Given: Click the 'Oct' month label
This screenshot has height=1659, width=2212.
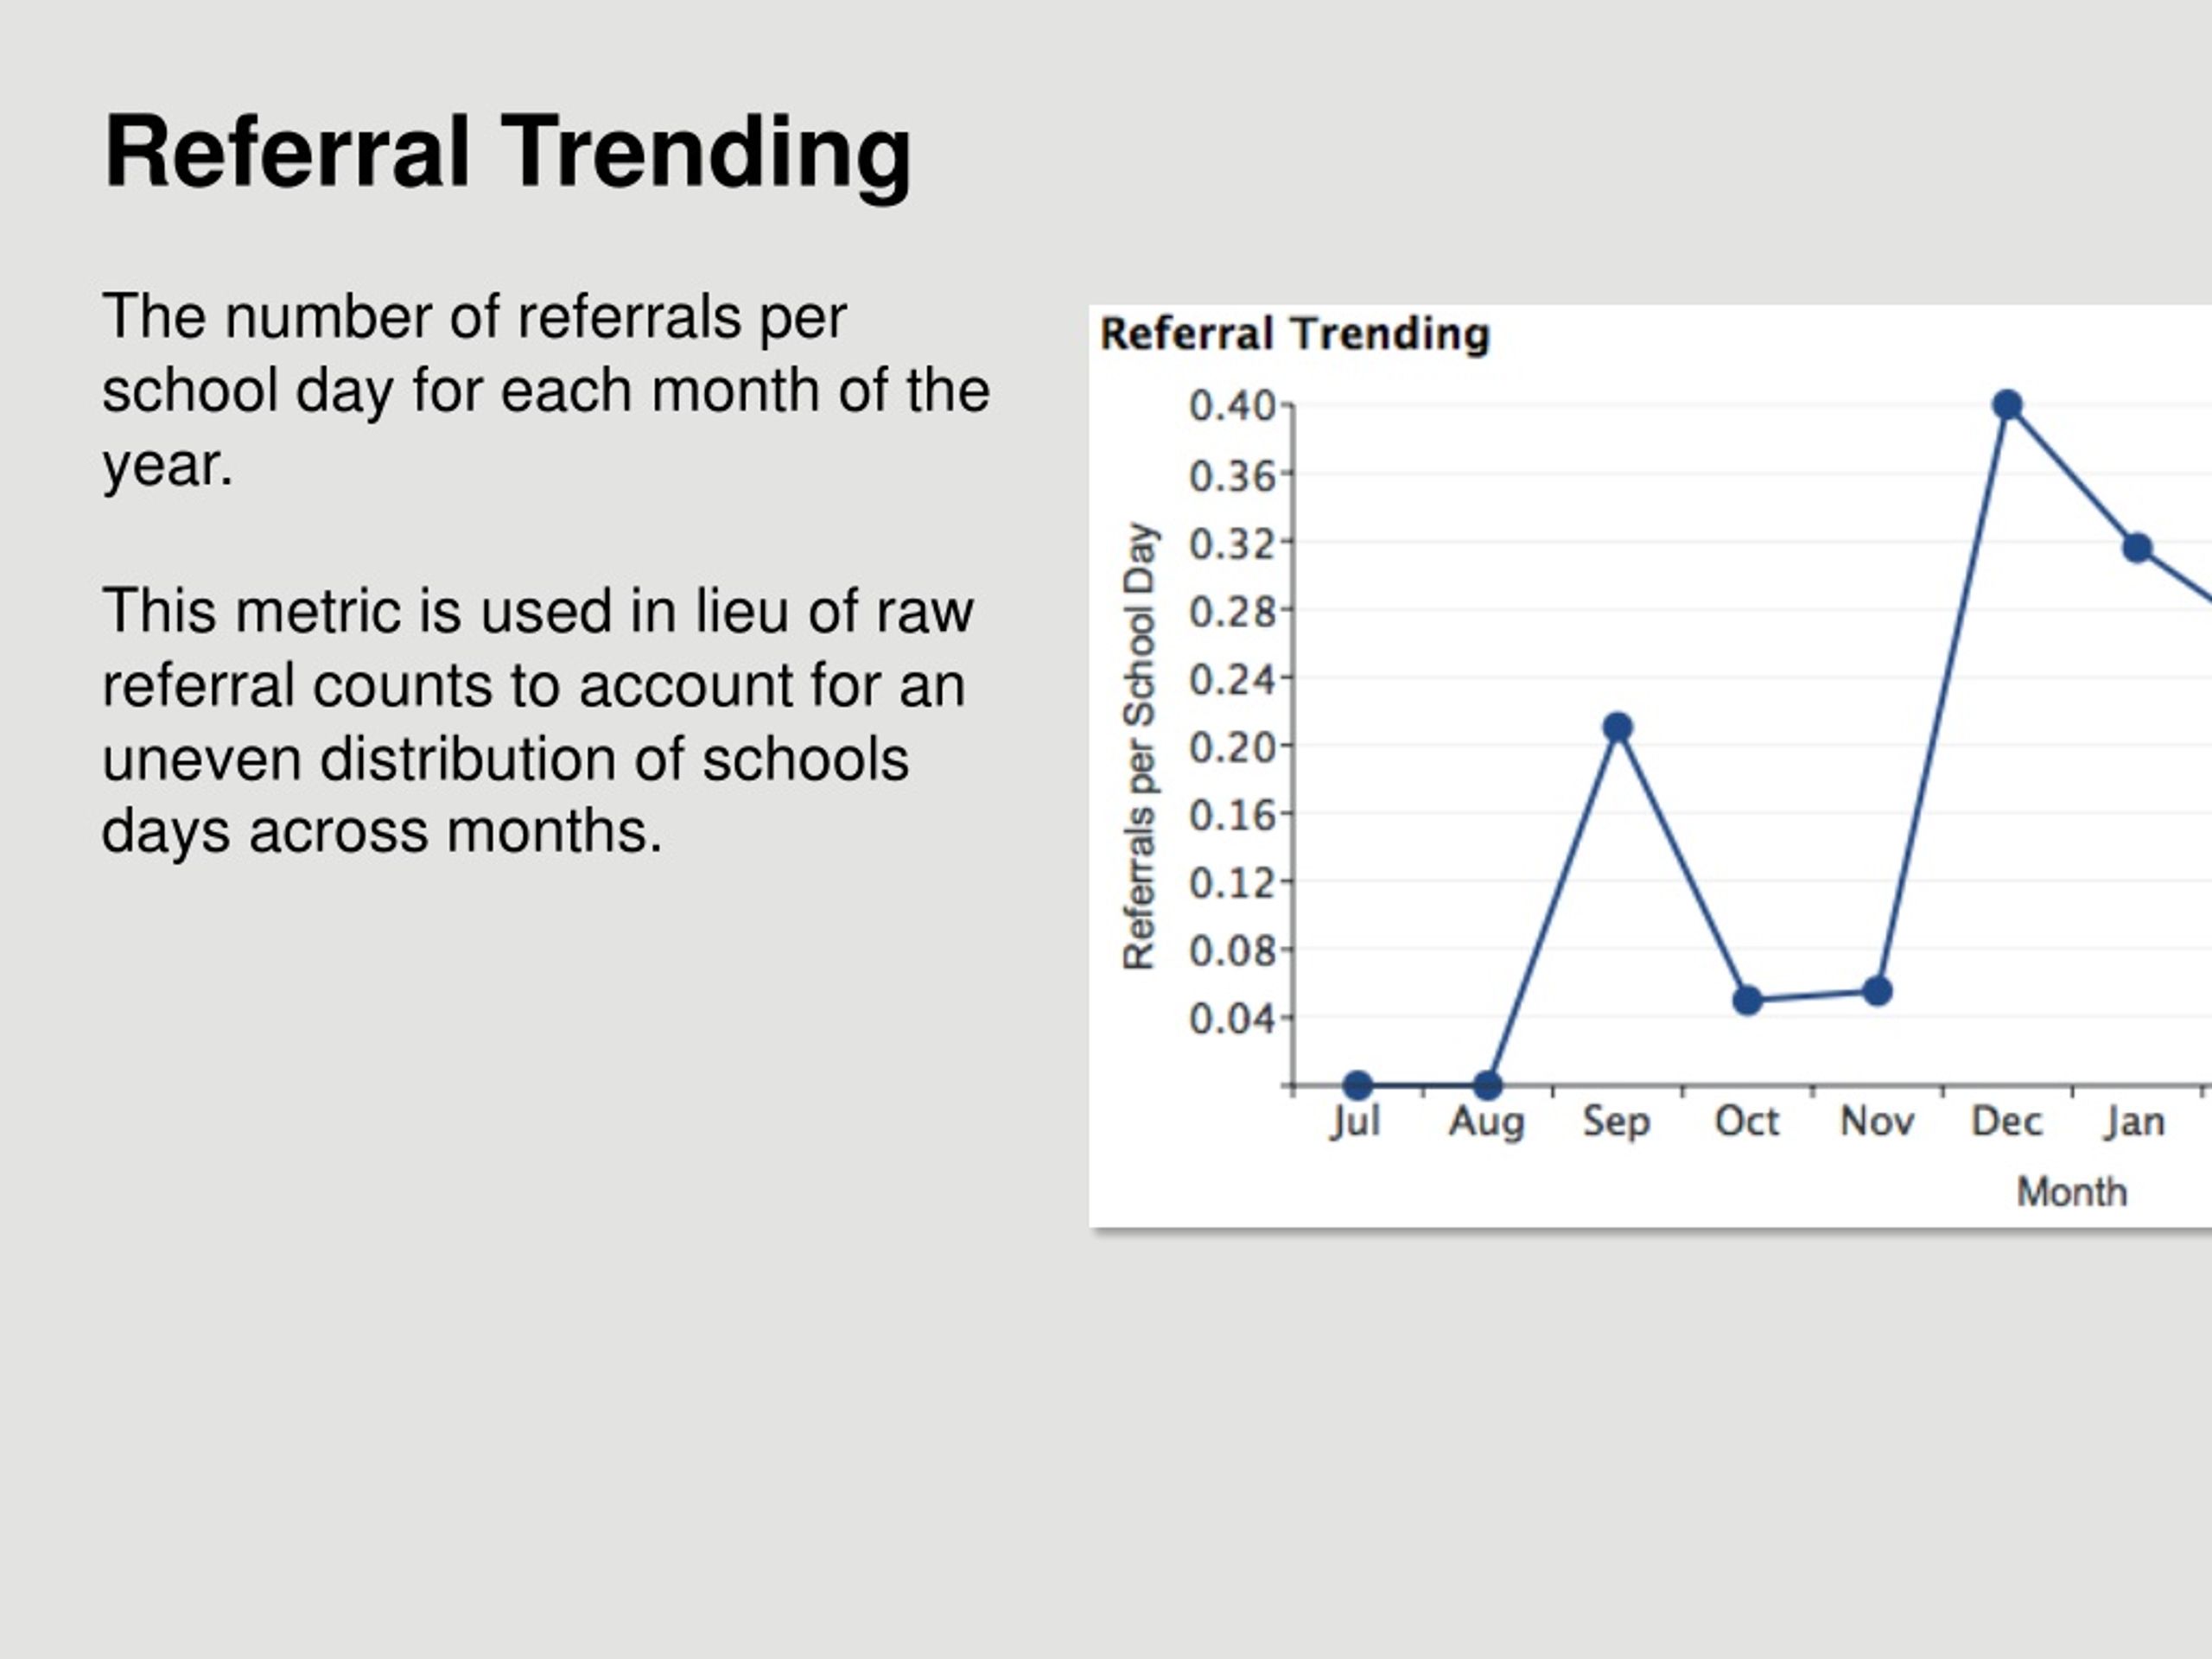Looking at the screenshot, I should tap(1747, 1121).
